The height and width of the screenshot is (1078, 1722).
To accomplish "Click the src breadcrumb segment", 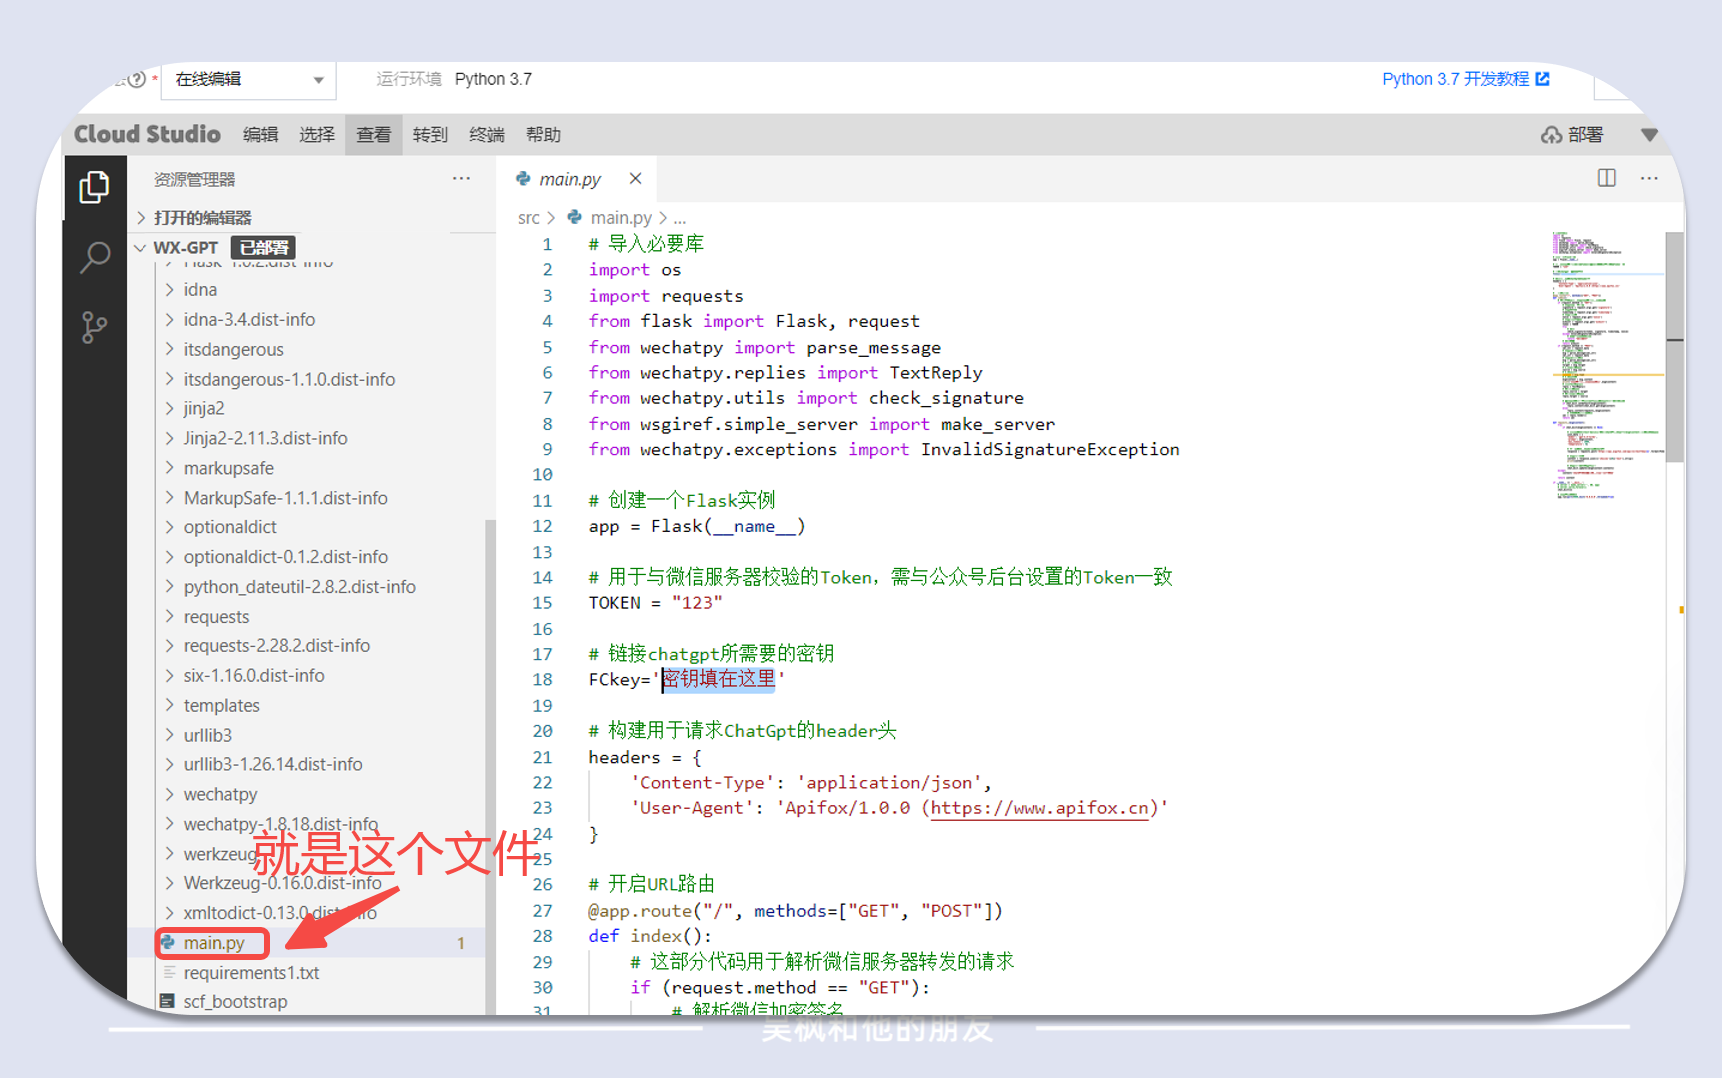I will point(528,218).
